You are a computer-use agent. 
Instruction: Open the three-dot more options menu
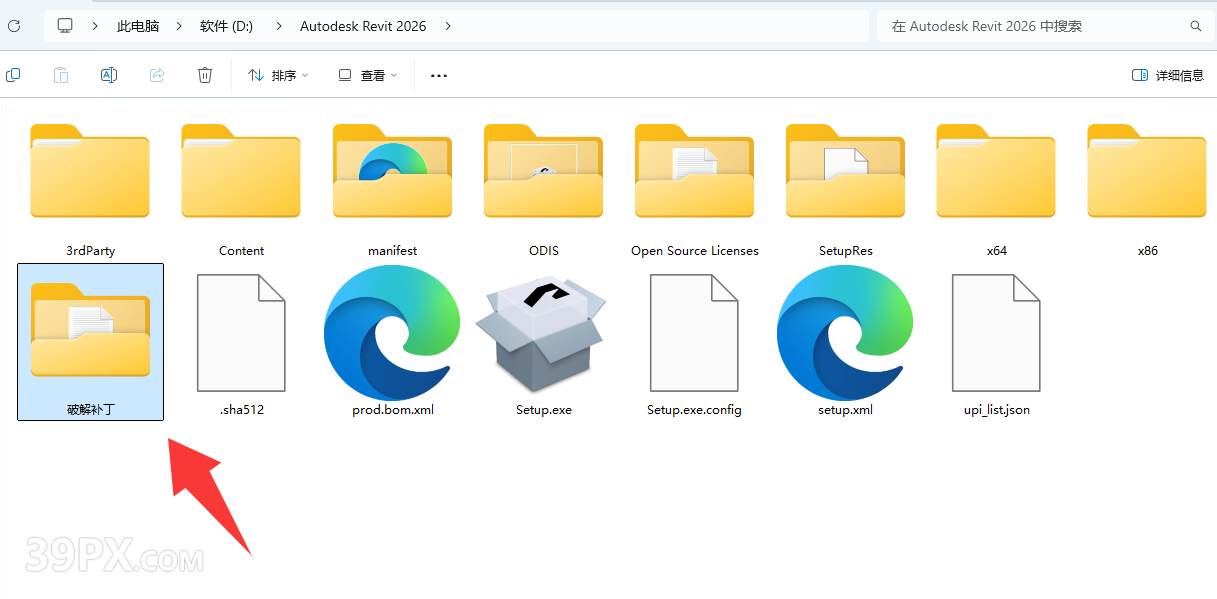pyautogui.click(x=439, y=75)
